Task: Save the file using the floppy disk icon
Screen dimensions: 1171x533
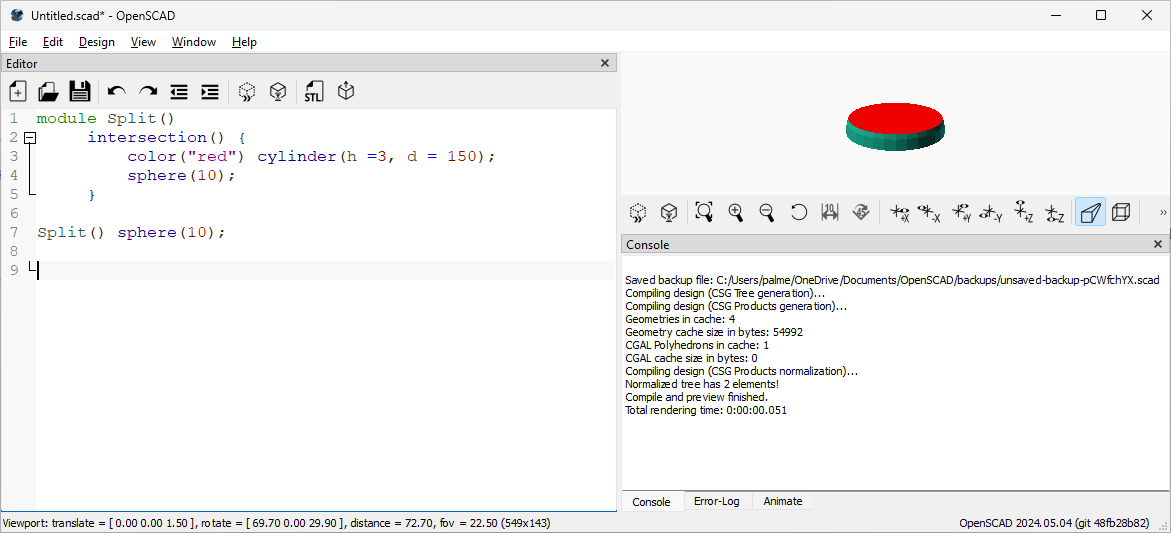Action: click(80, 92)
